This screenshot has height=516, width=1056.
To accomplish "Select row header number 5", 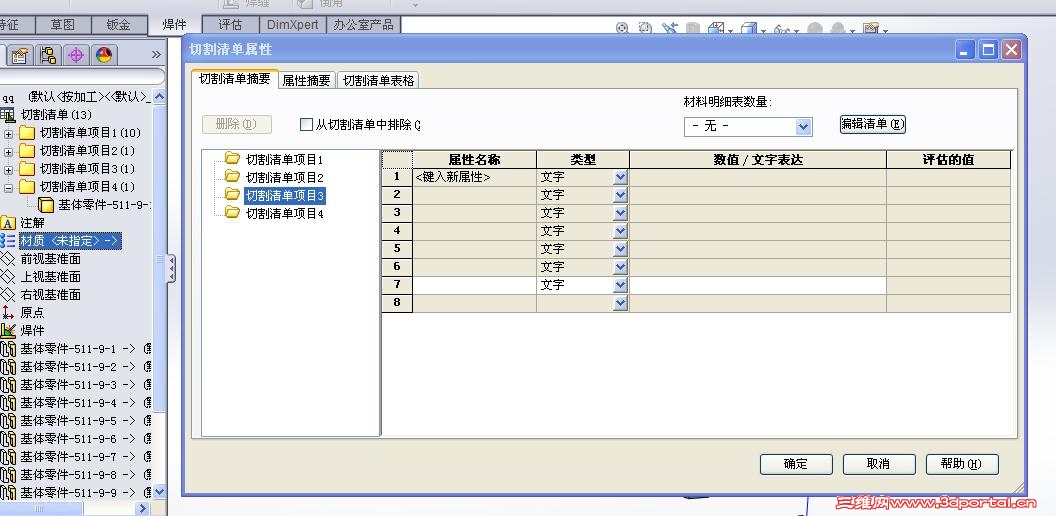I will [397, 249].
